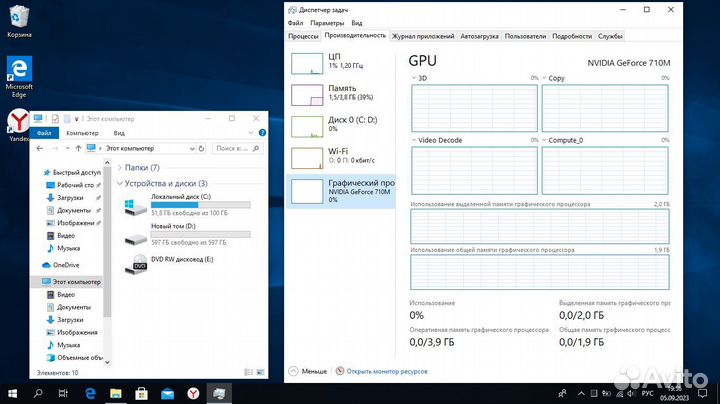Launch Yandex browser from the taskbar
This screenshot has width=720, height=404.
[x=194, y=394]
